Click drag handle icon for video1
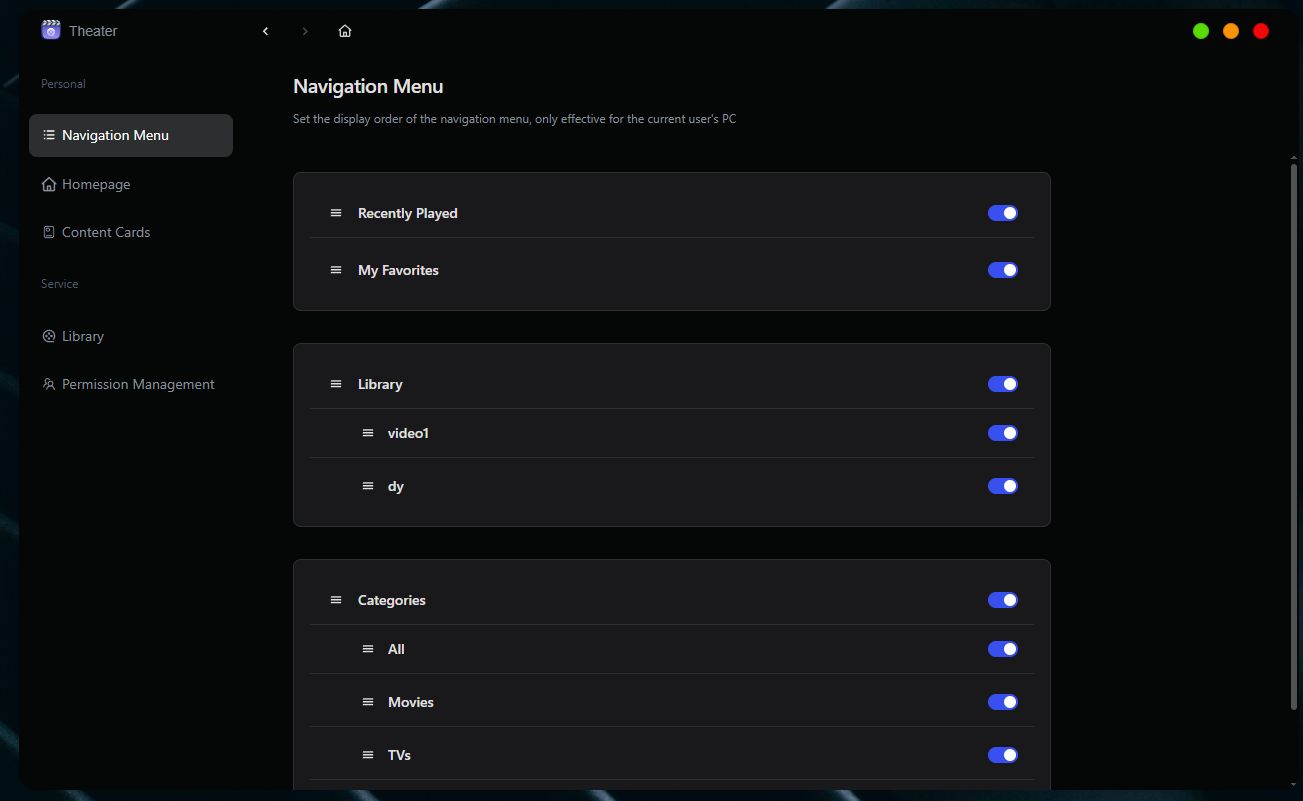 point(368,433)
